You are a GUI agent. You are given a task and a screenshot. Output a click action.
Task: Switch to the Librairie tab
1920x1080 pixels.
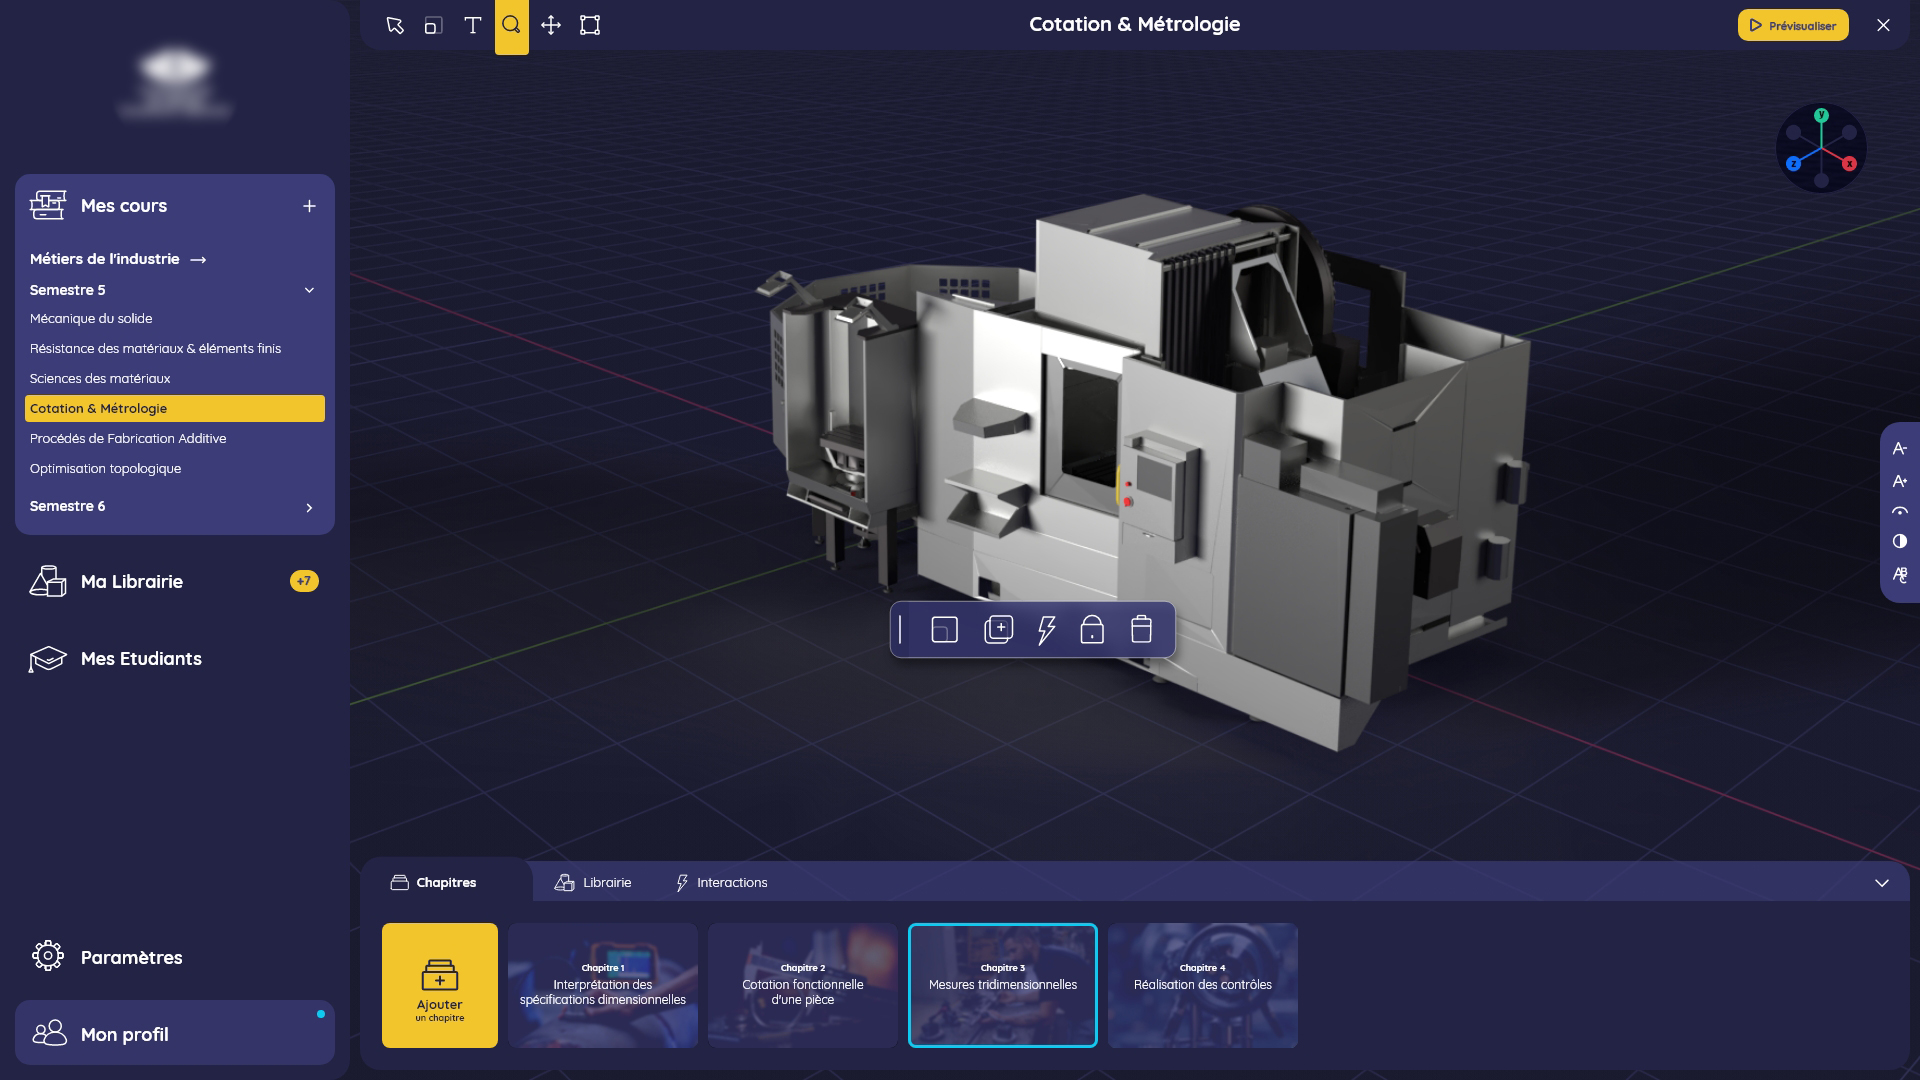click(593, 883)
